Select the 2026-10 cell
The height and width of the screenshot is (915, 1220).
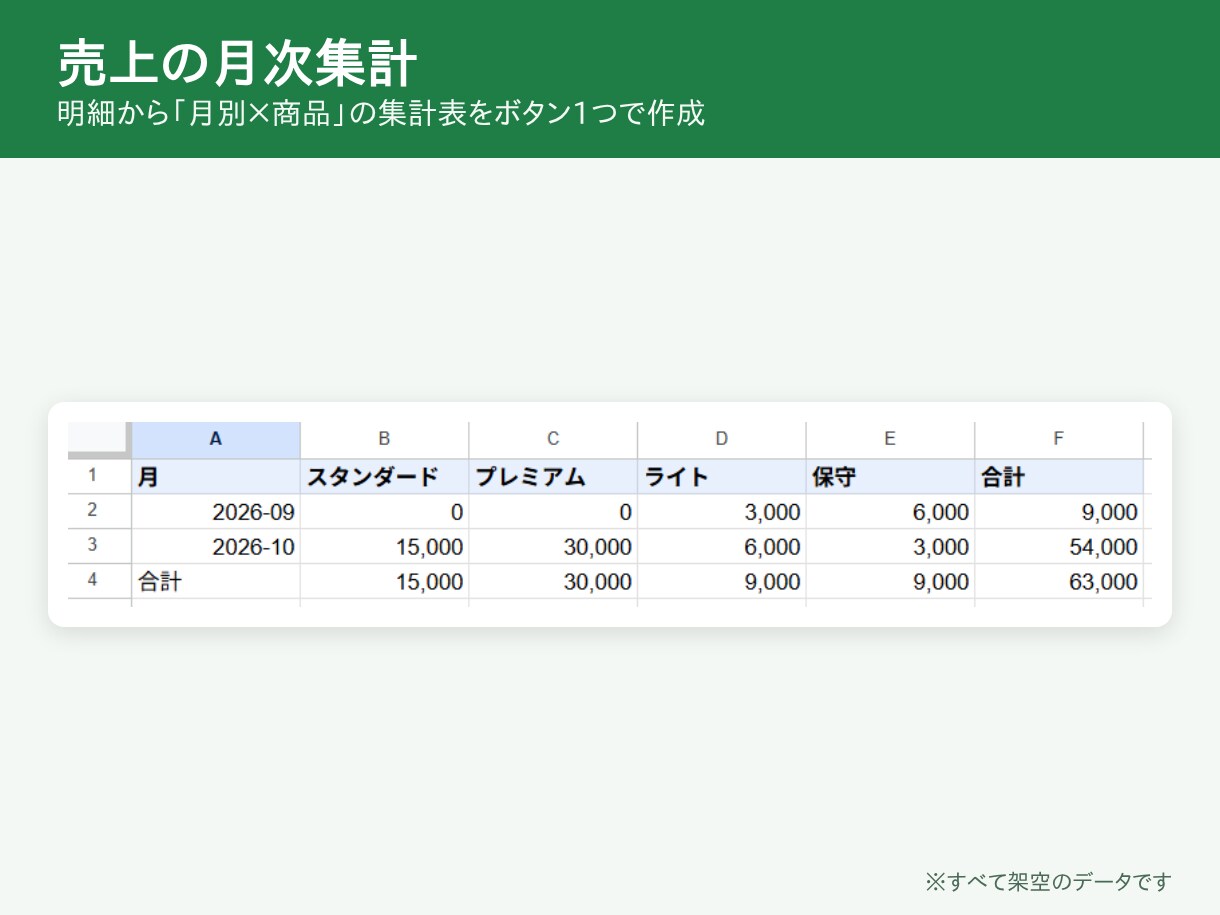tap(216, 547)
